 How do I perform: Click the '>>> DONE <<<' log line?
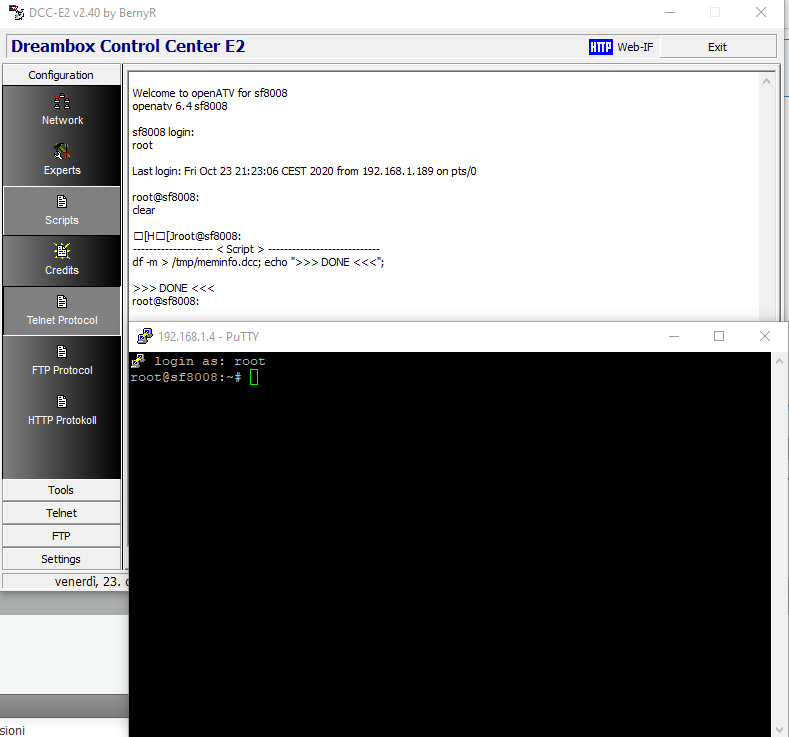[x=174, y=288]
